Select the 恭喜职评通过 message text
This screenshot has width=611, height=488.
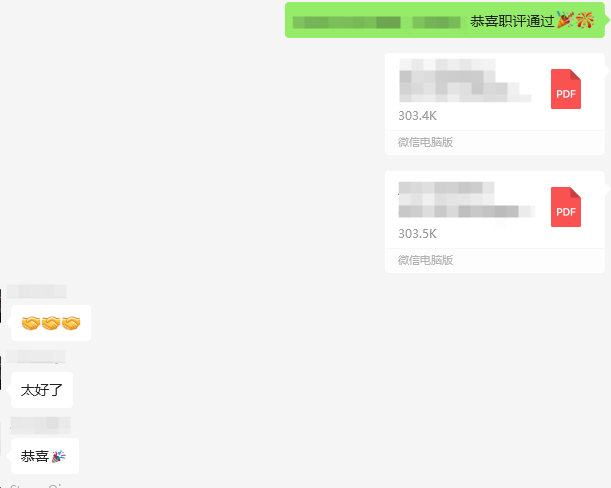512,21
